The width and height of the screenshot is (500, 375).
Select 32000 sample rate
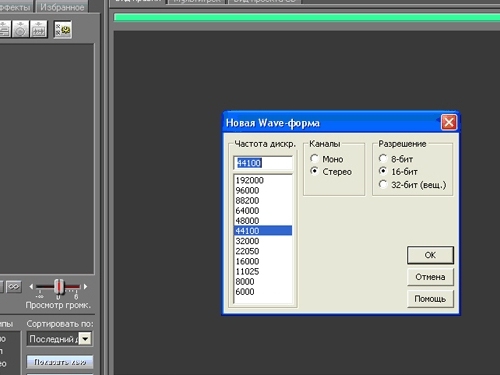[x=263, y=241]
